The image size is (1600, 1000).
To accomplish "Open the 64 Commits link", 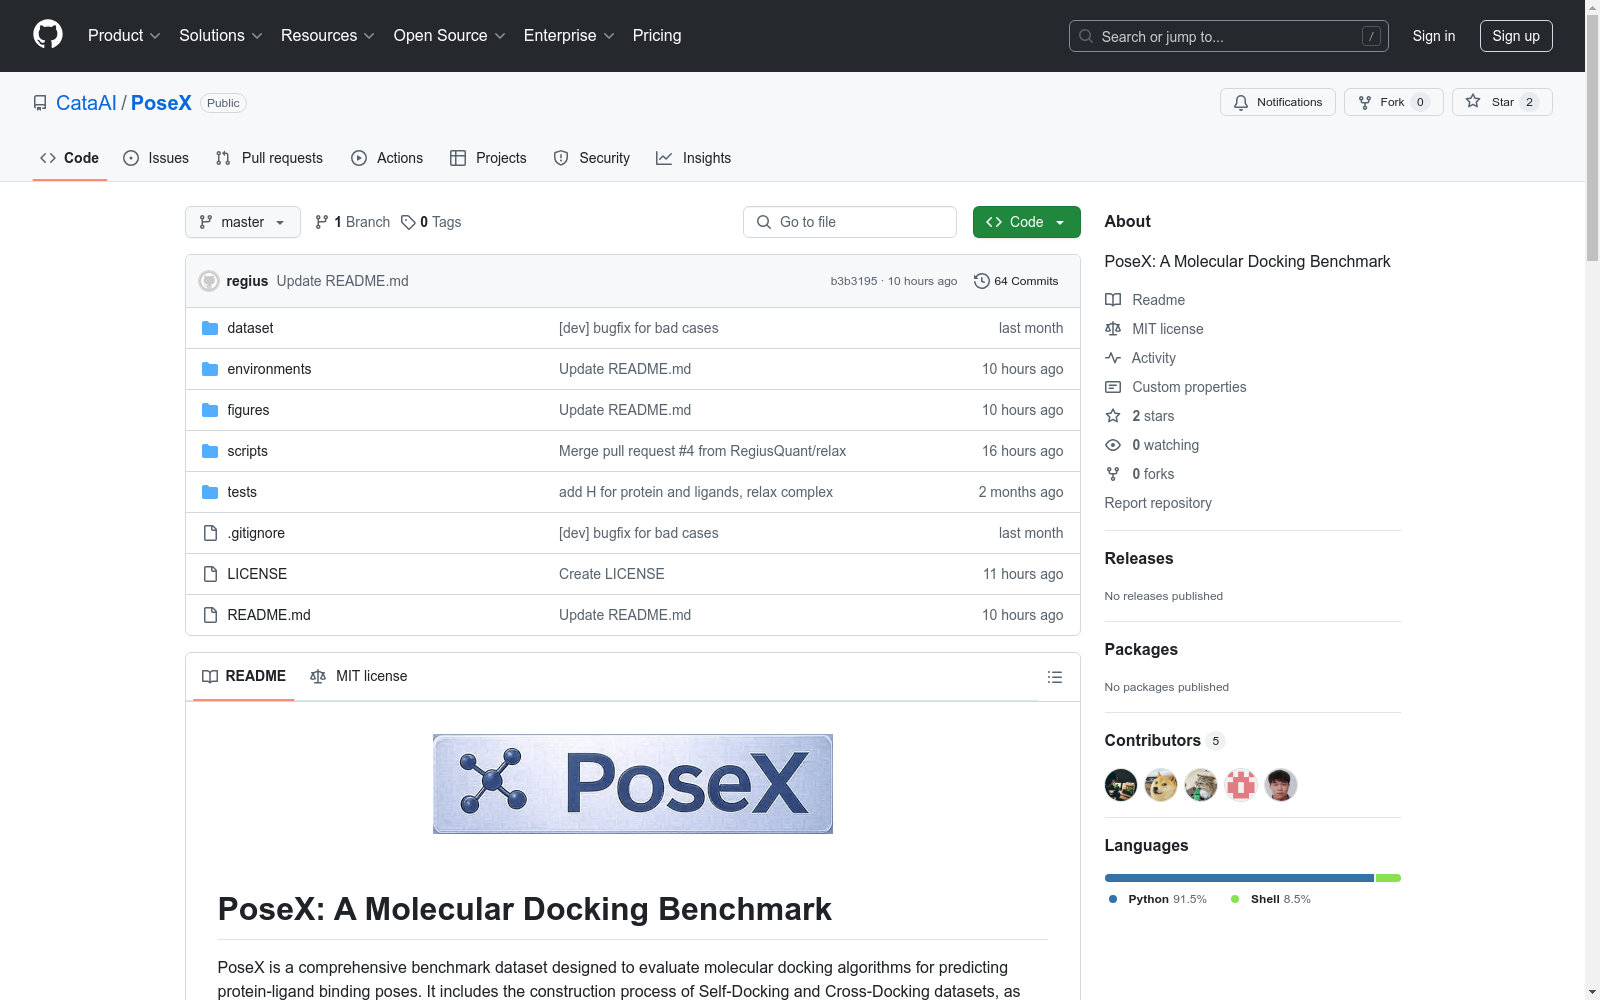I will (x=1016, y=281).
